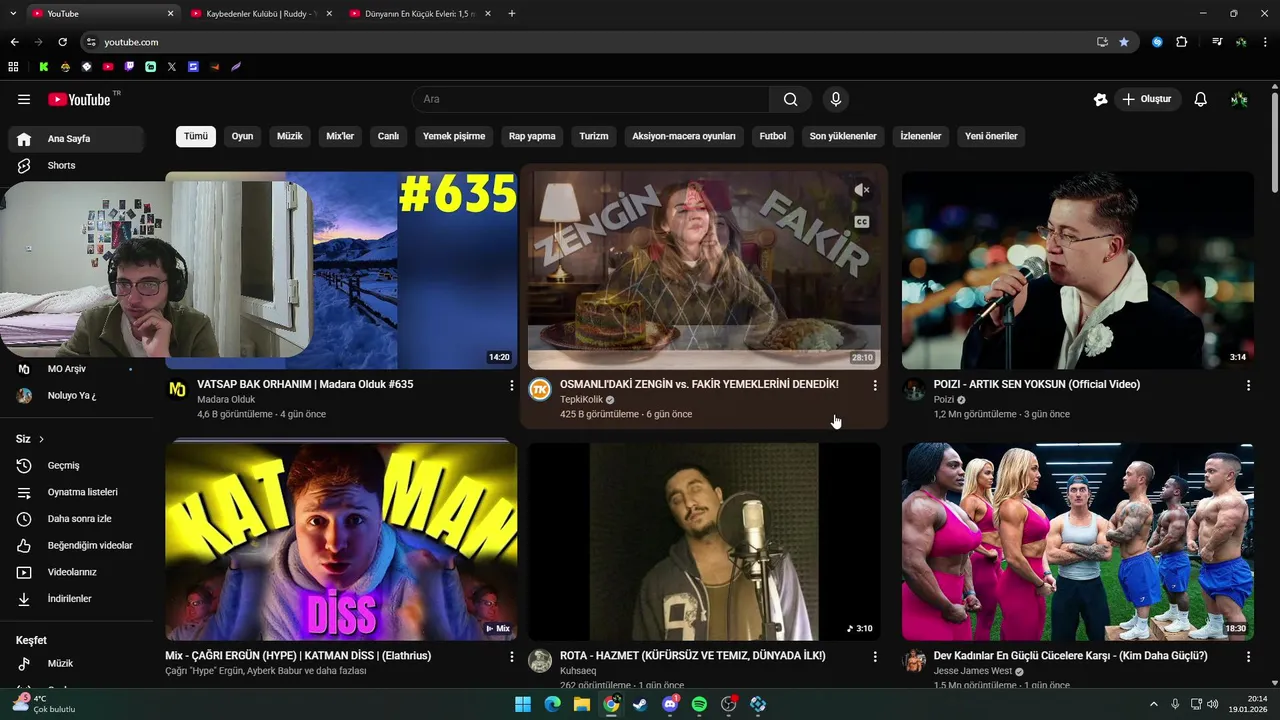Open the notifications bell
Viewport: 1280px width, 720px height.
1201,99
